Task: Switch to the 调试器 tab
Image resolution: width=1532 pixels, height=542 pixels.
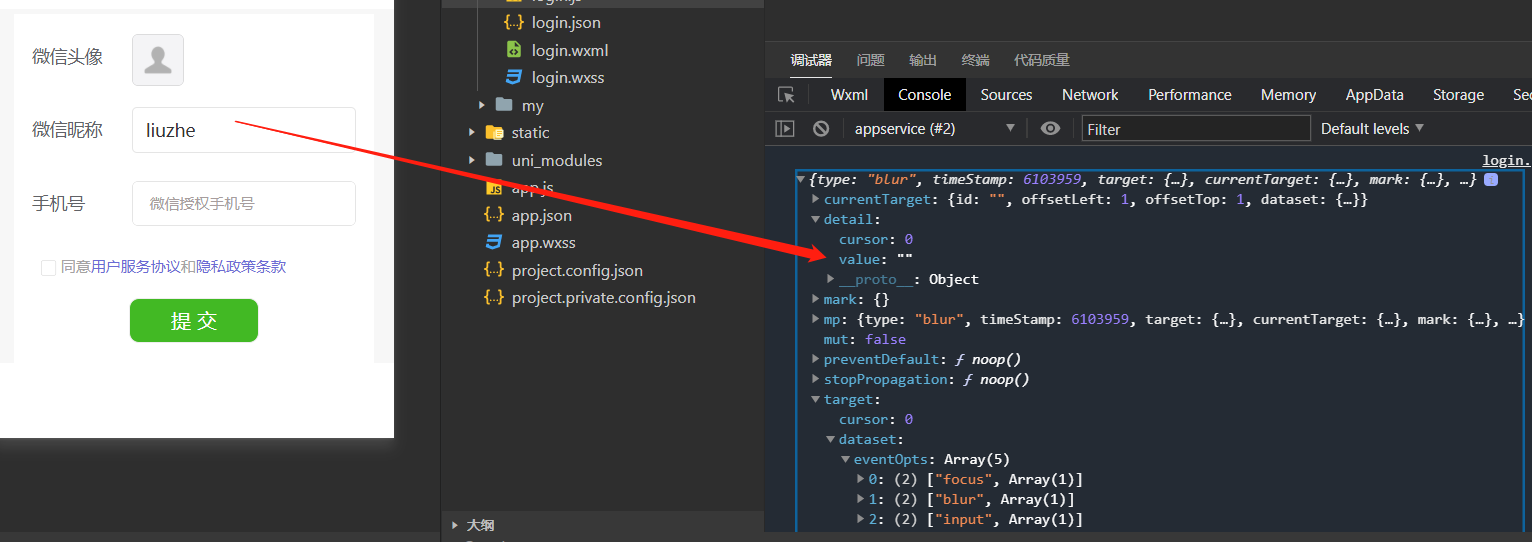Action: 811,60
